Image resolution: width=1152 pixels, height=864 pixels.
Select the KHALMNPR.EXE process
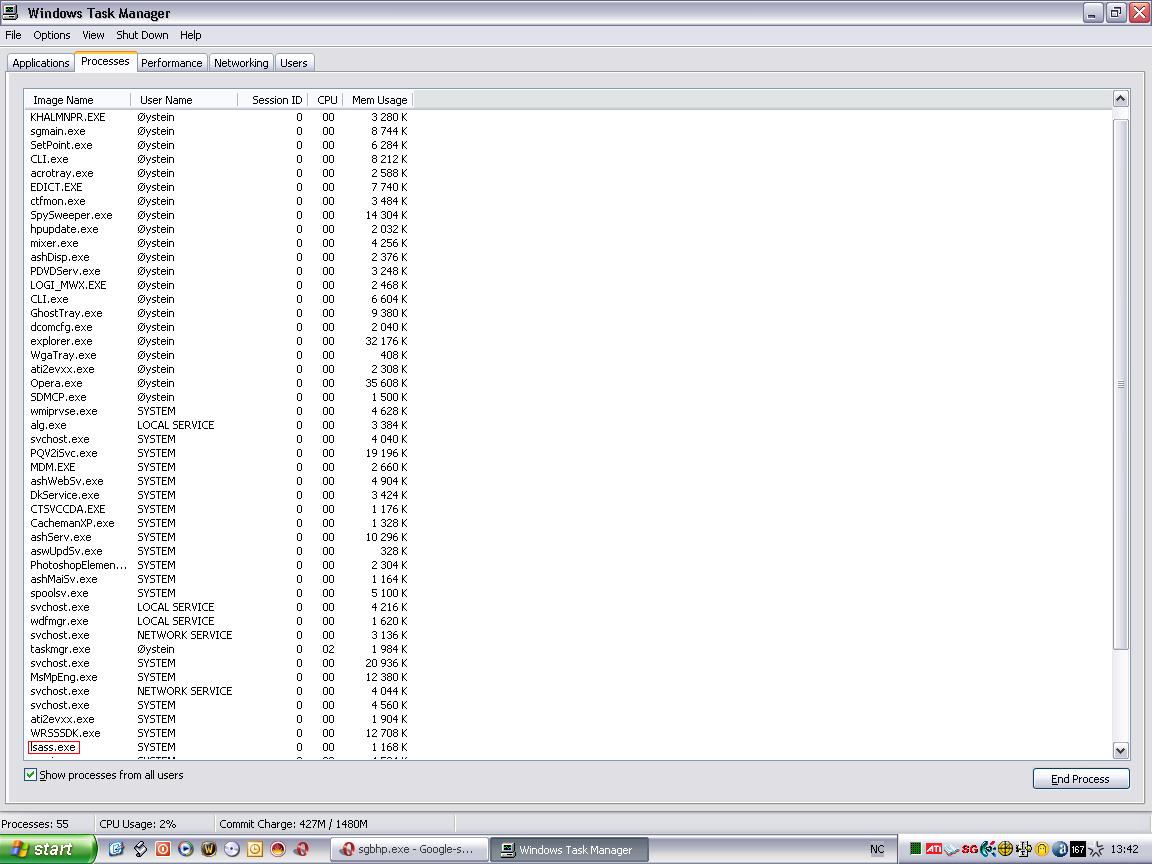pyautogui.click(x=218, y=118)
